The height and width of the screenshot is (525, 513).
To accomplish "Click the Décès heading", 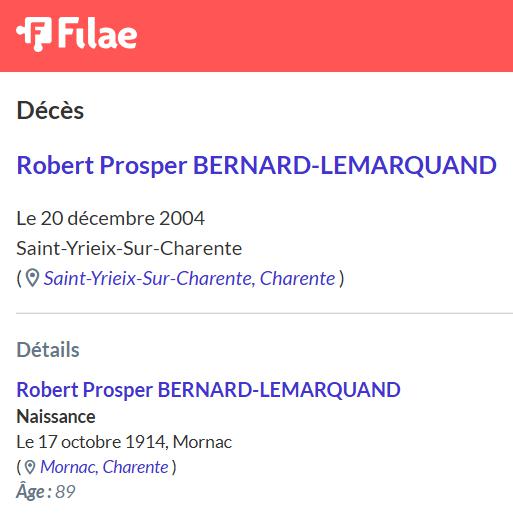I will 50,110.
